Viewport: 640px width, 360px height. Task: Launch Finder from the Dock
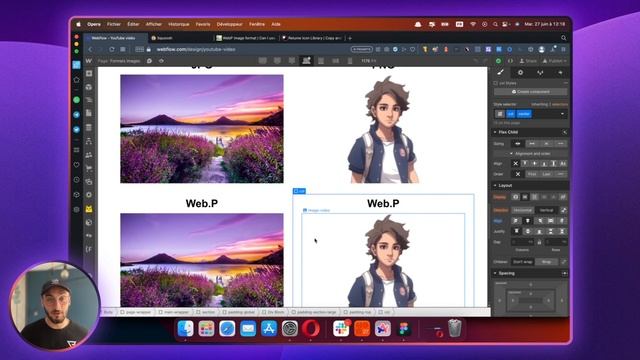(185, 329)
